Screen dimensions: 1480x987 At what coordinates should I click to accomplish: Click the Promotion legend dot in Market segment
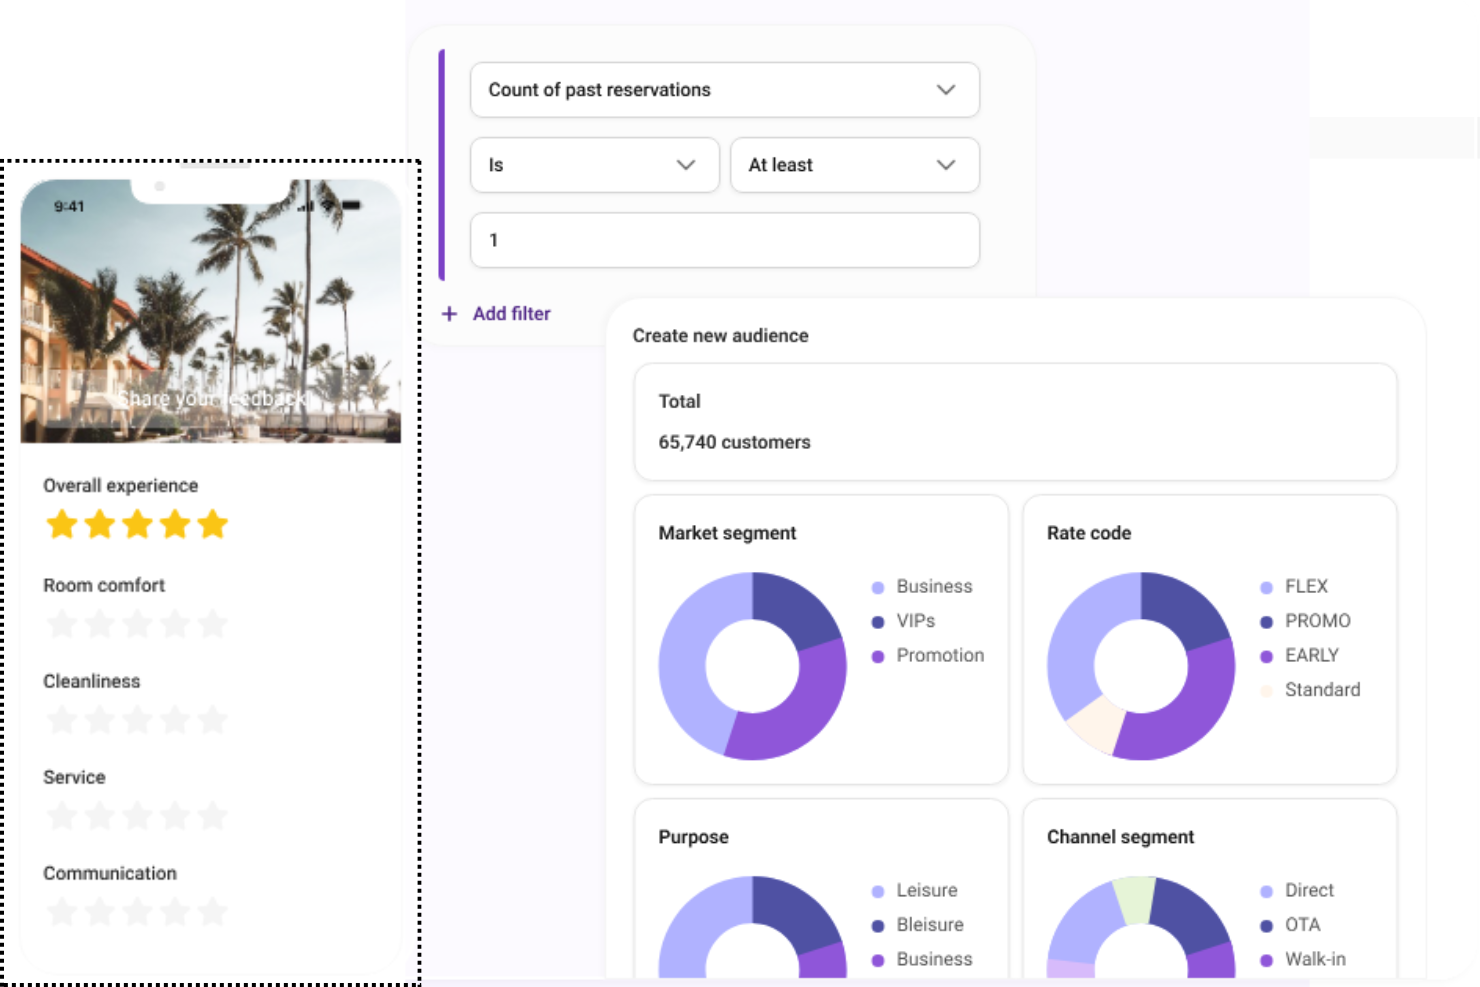tap(878, 657)
